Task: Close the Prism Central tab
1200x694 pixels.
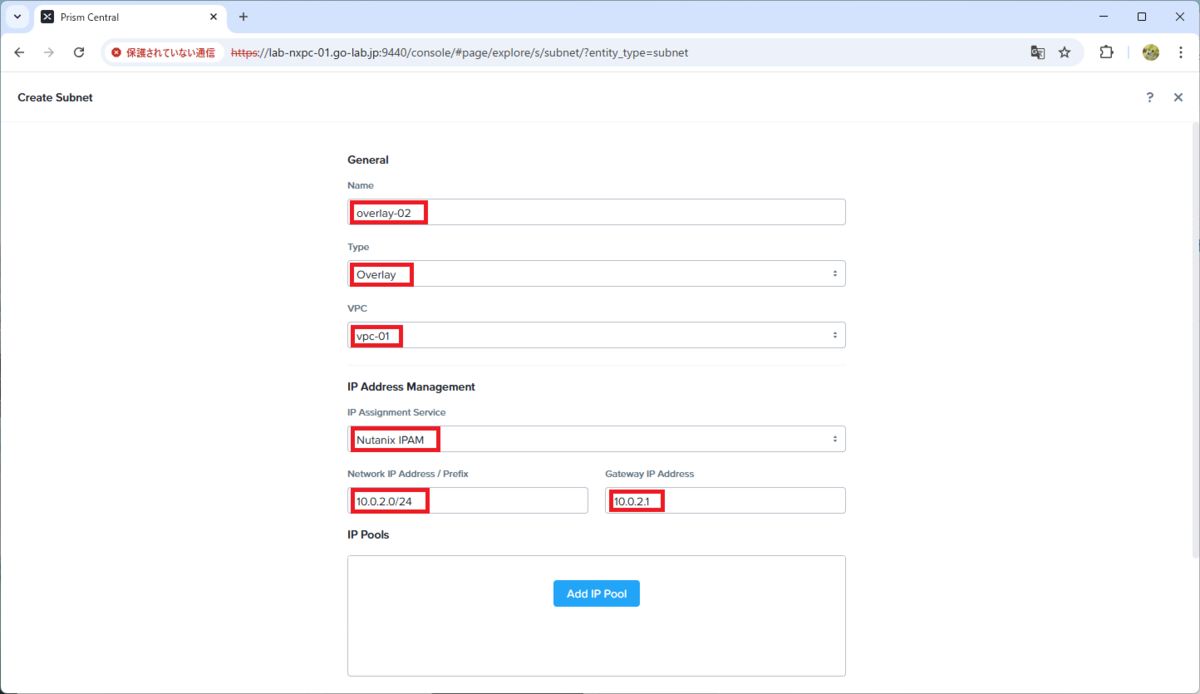Action: tap(213, 17)
